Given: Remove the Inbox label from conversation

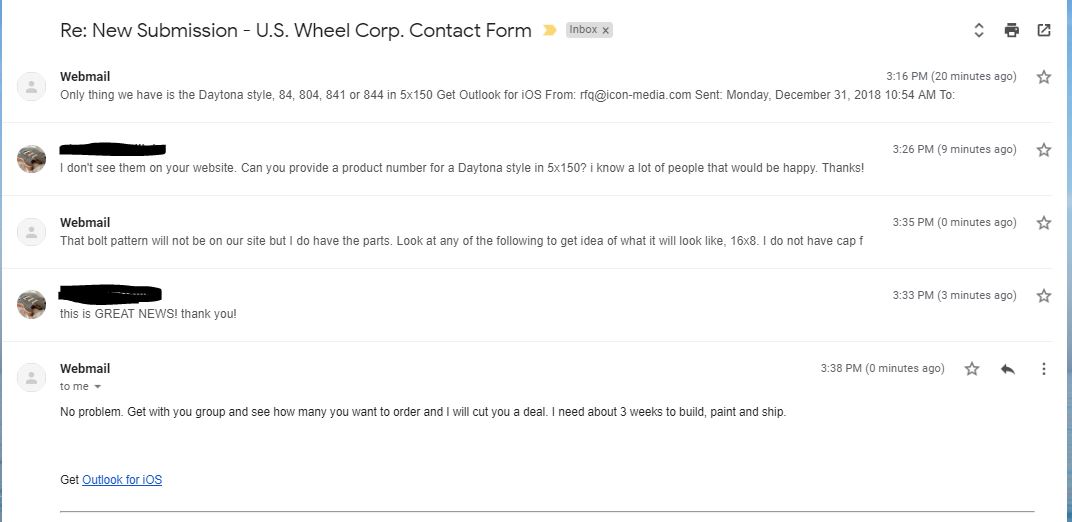Looking at the screenshot, I should [x=605, y=31].
